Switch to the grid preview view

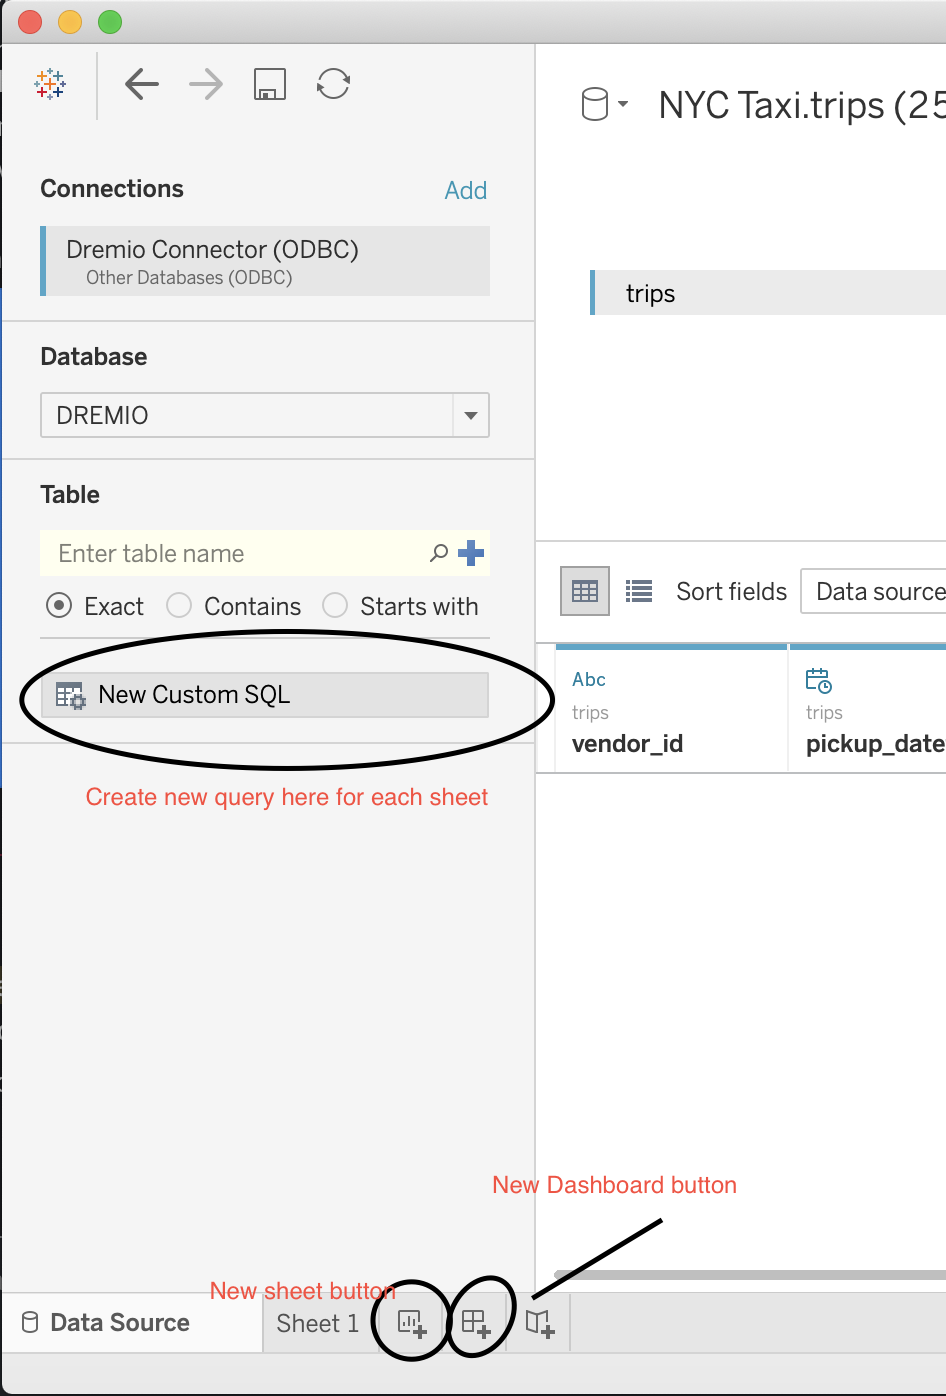[585, 591]
